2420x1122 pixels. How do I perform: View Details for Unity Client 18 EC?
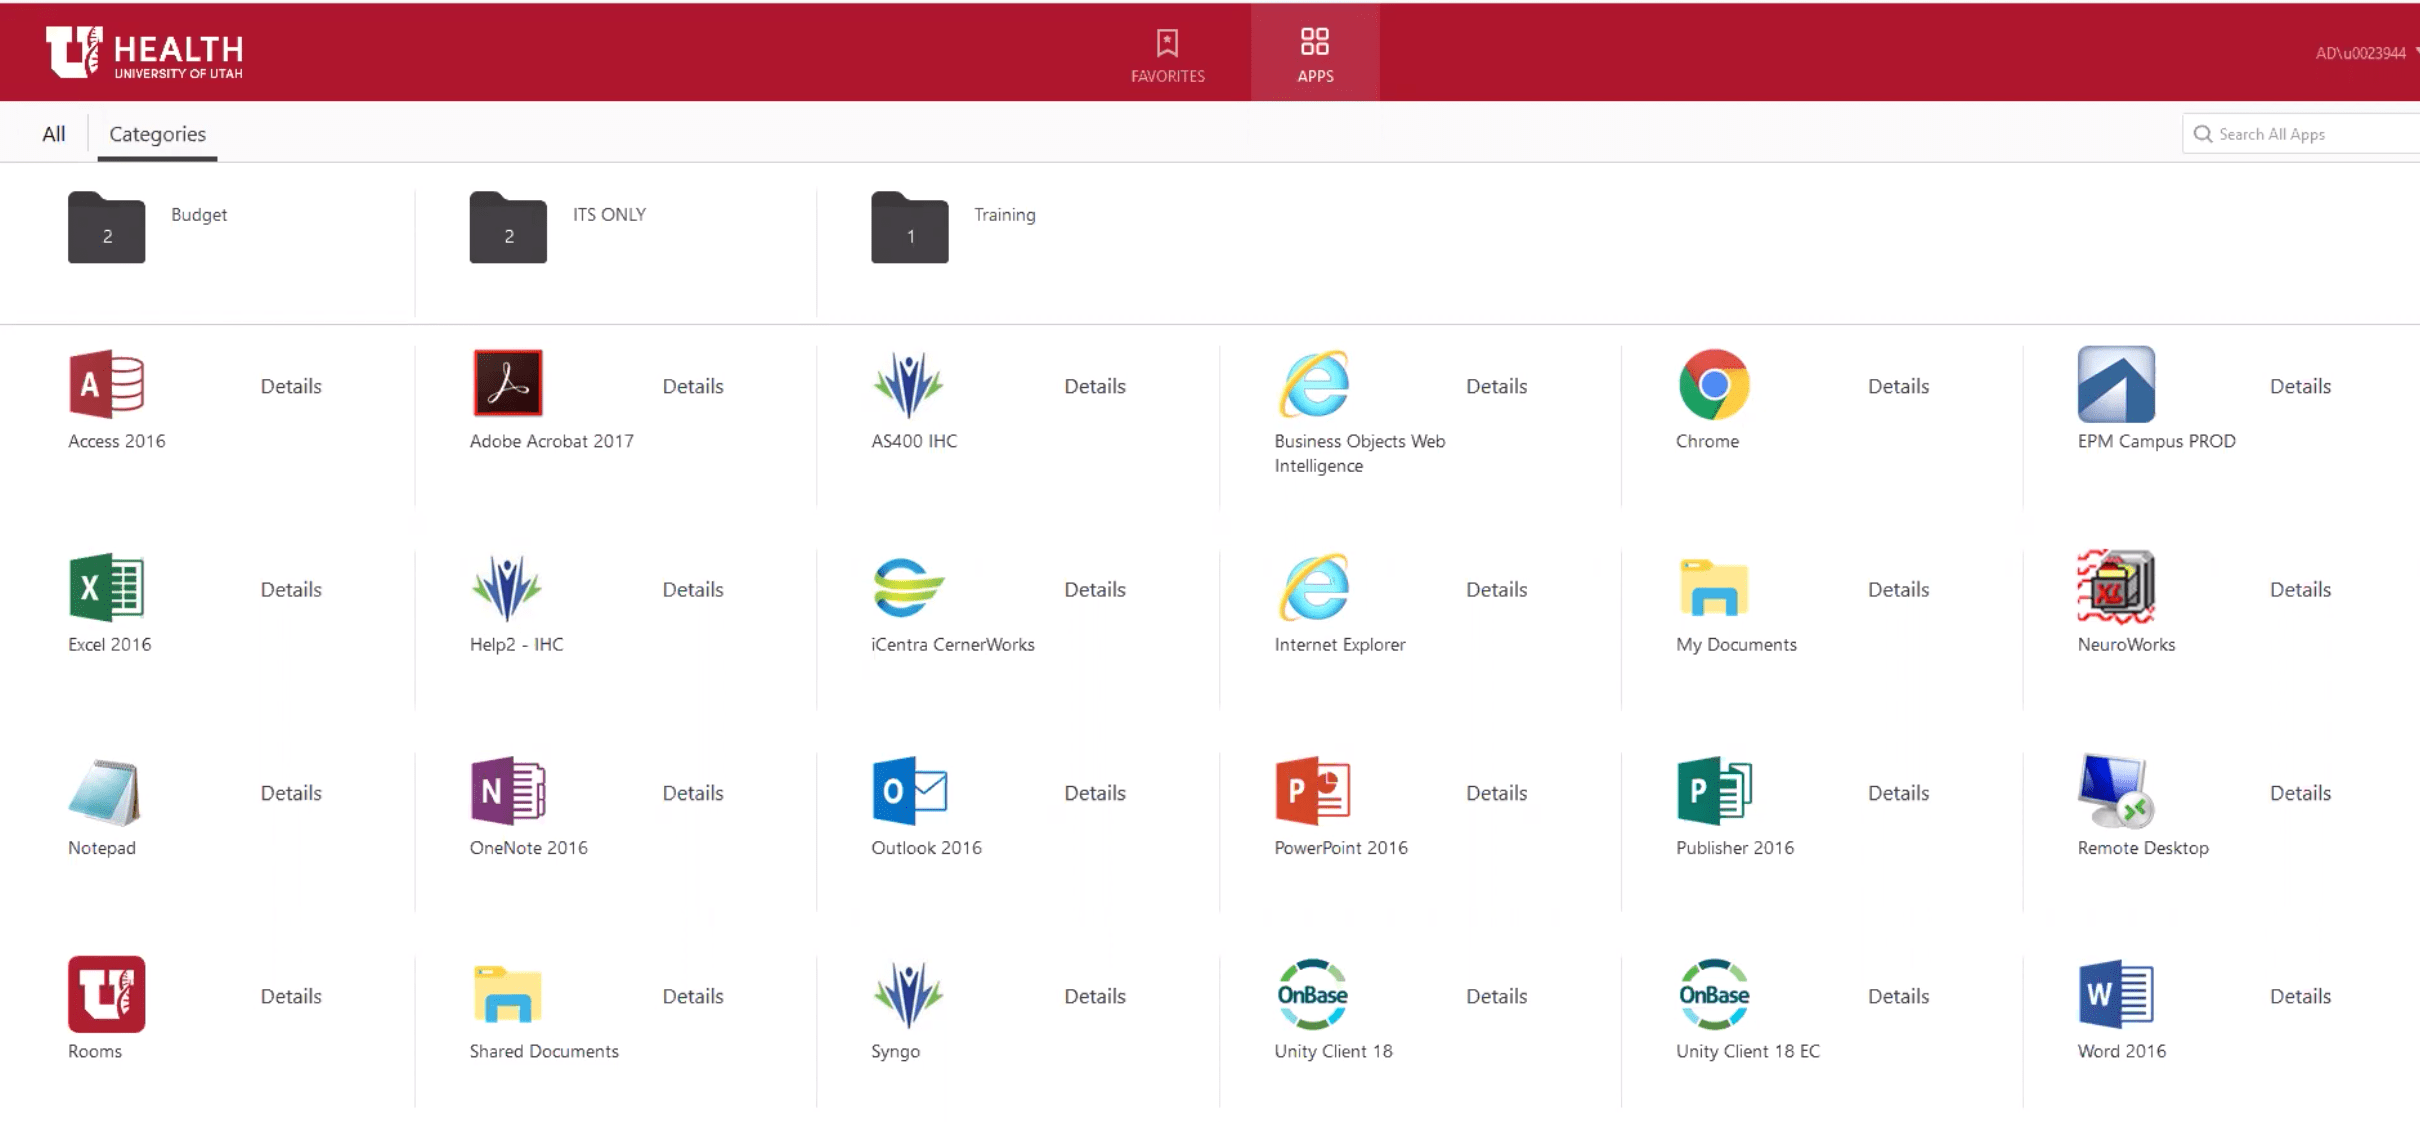[1898, 996]
